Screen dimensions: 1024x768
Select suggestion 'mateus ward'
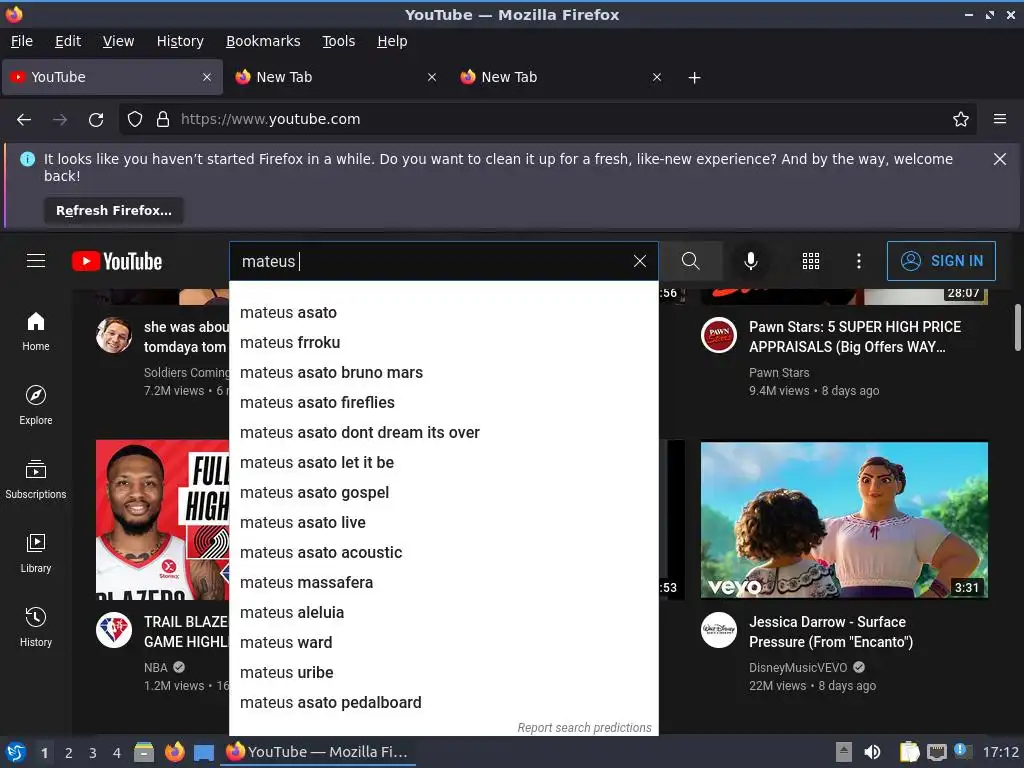[443, 643]
